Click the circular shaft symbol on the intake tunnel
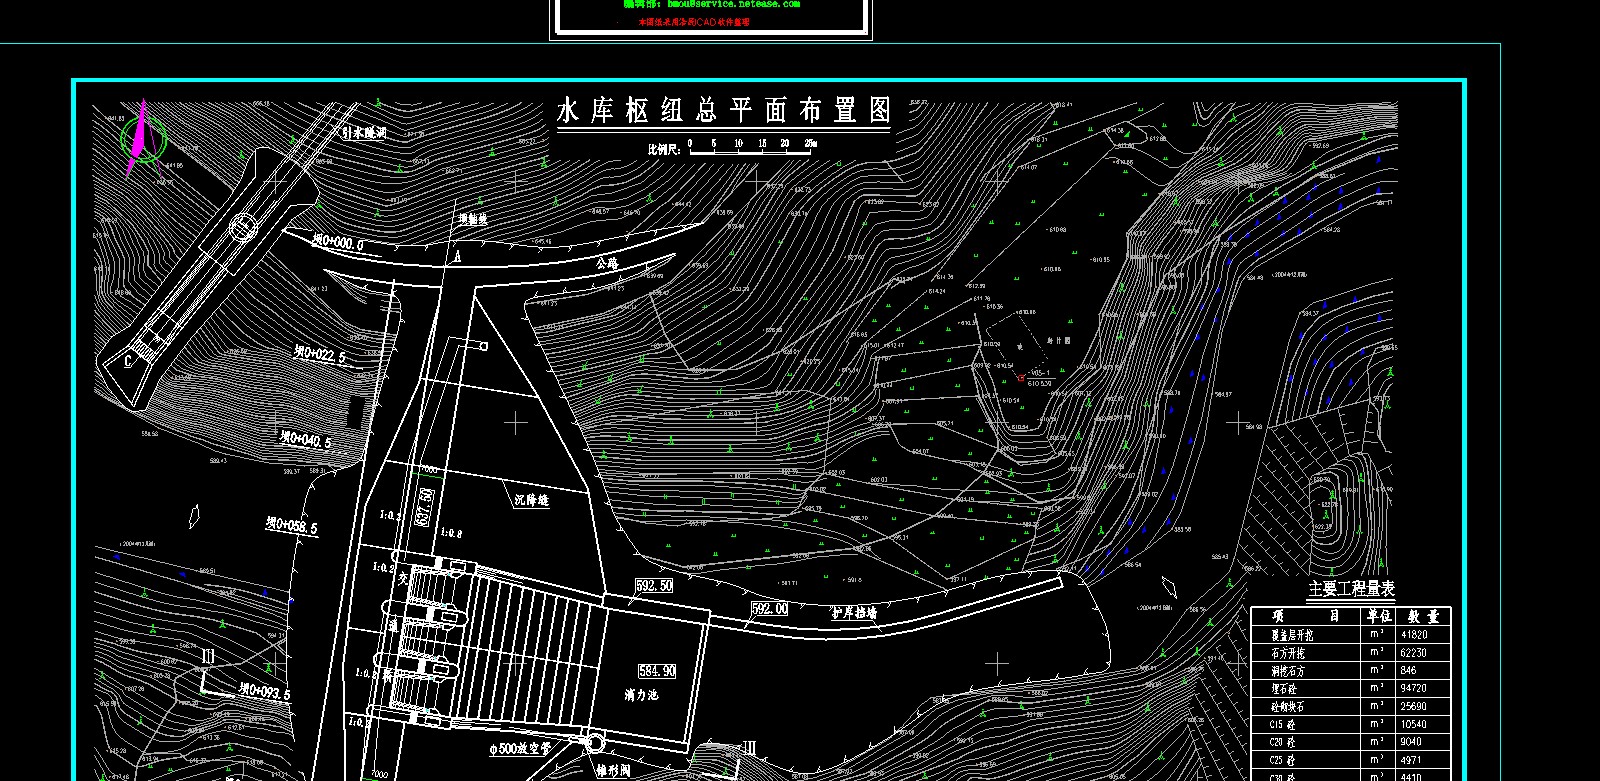The width and height of the screenshot is (1600, 781). 243,229
